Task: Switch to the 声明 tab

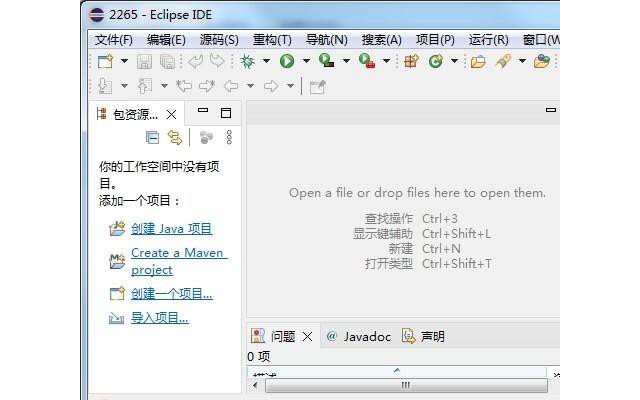Action: (424, 336)
